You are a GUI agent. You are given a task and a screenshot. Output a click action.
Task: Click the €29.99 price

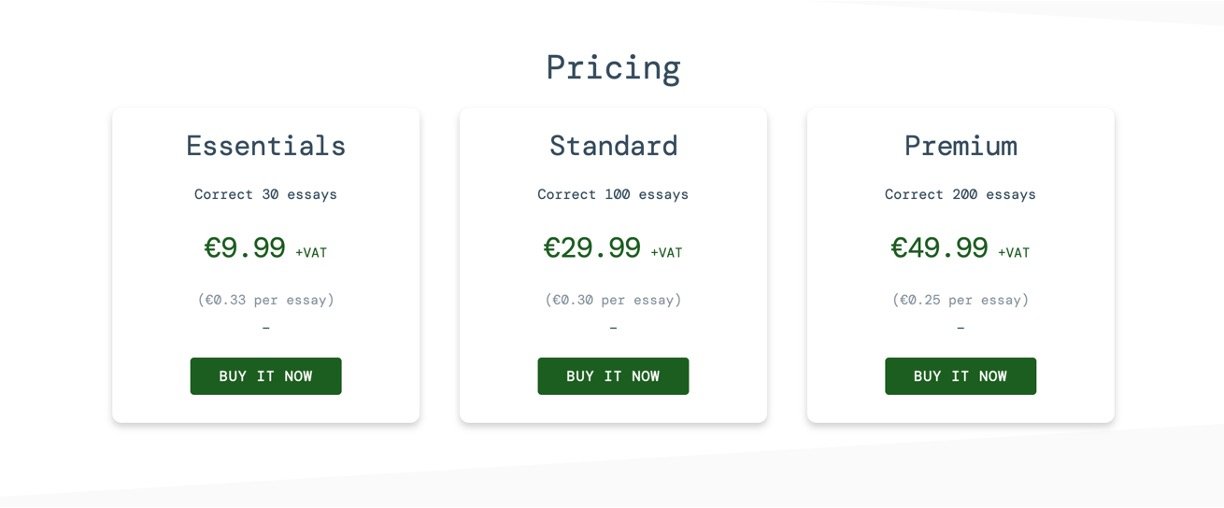pos(592,248)
